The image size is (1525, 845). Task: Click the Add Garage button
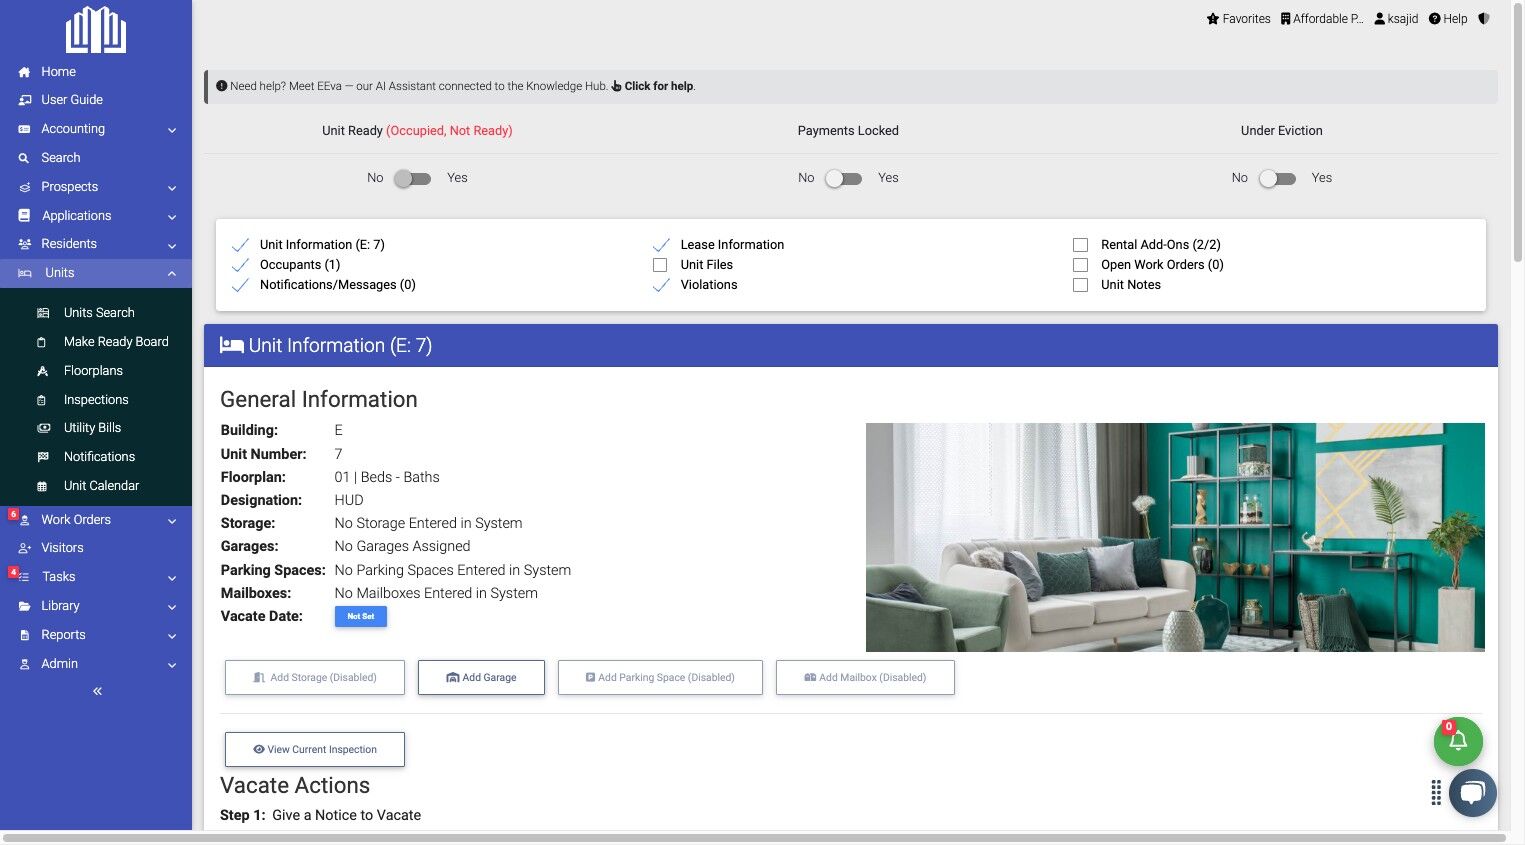coord(481,677)
